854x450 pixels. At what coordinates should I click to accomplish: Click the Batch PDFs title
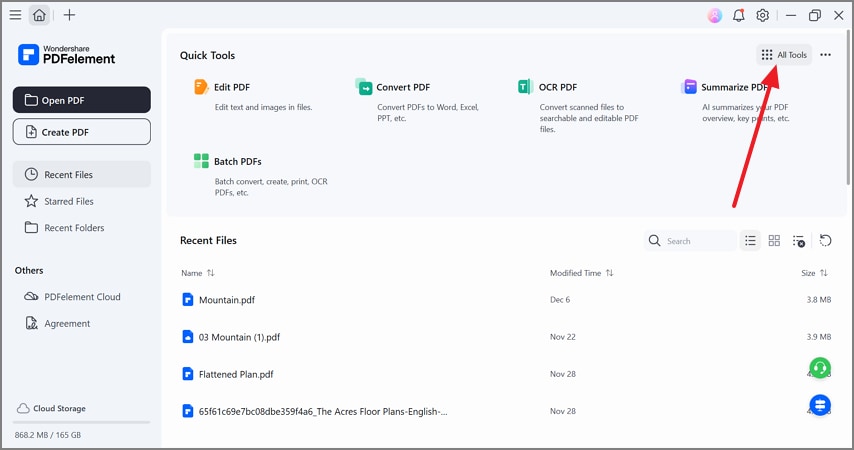point(237,162)
